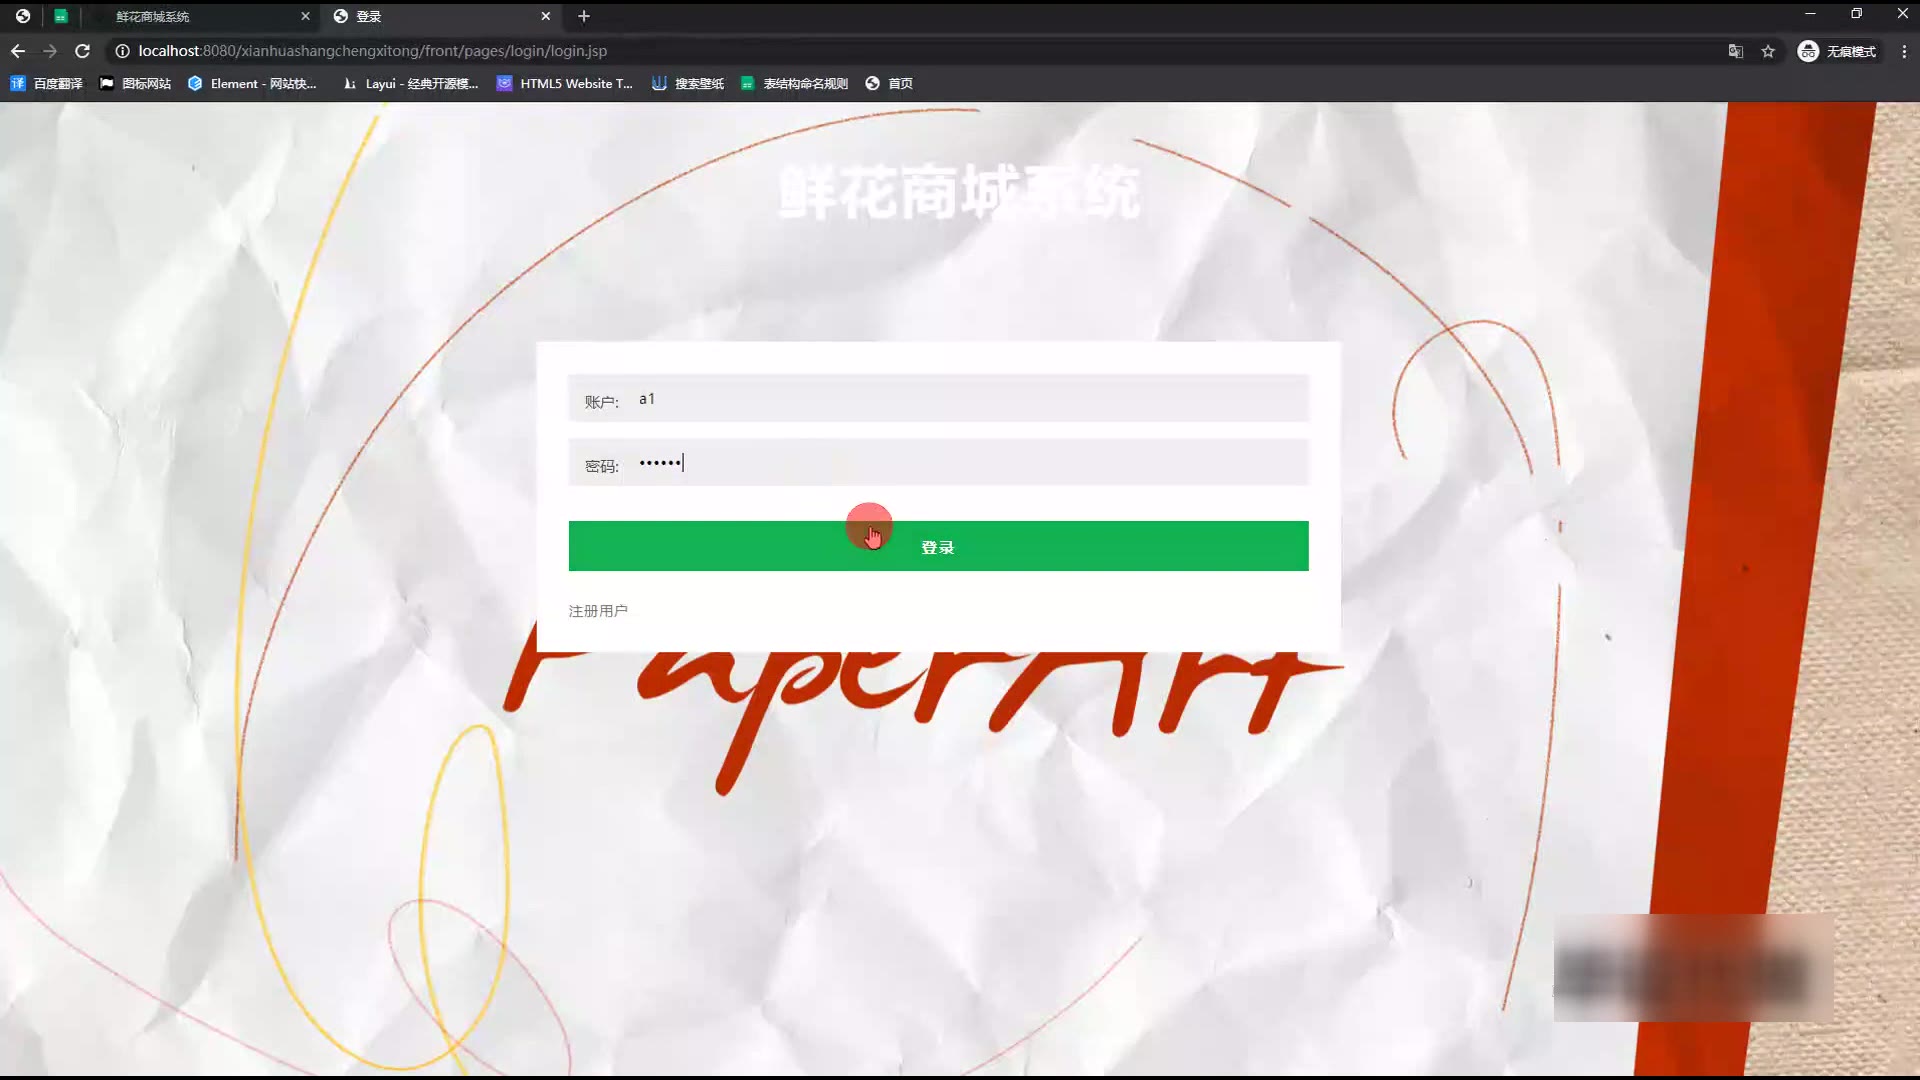Click the browser back arrow
Image resolution: width=1920 pixels, height=1080 pixels.
pos(18,51)
